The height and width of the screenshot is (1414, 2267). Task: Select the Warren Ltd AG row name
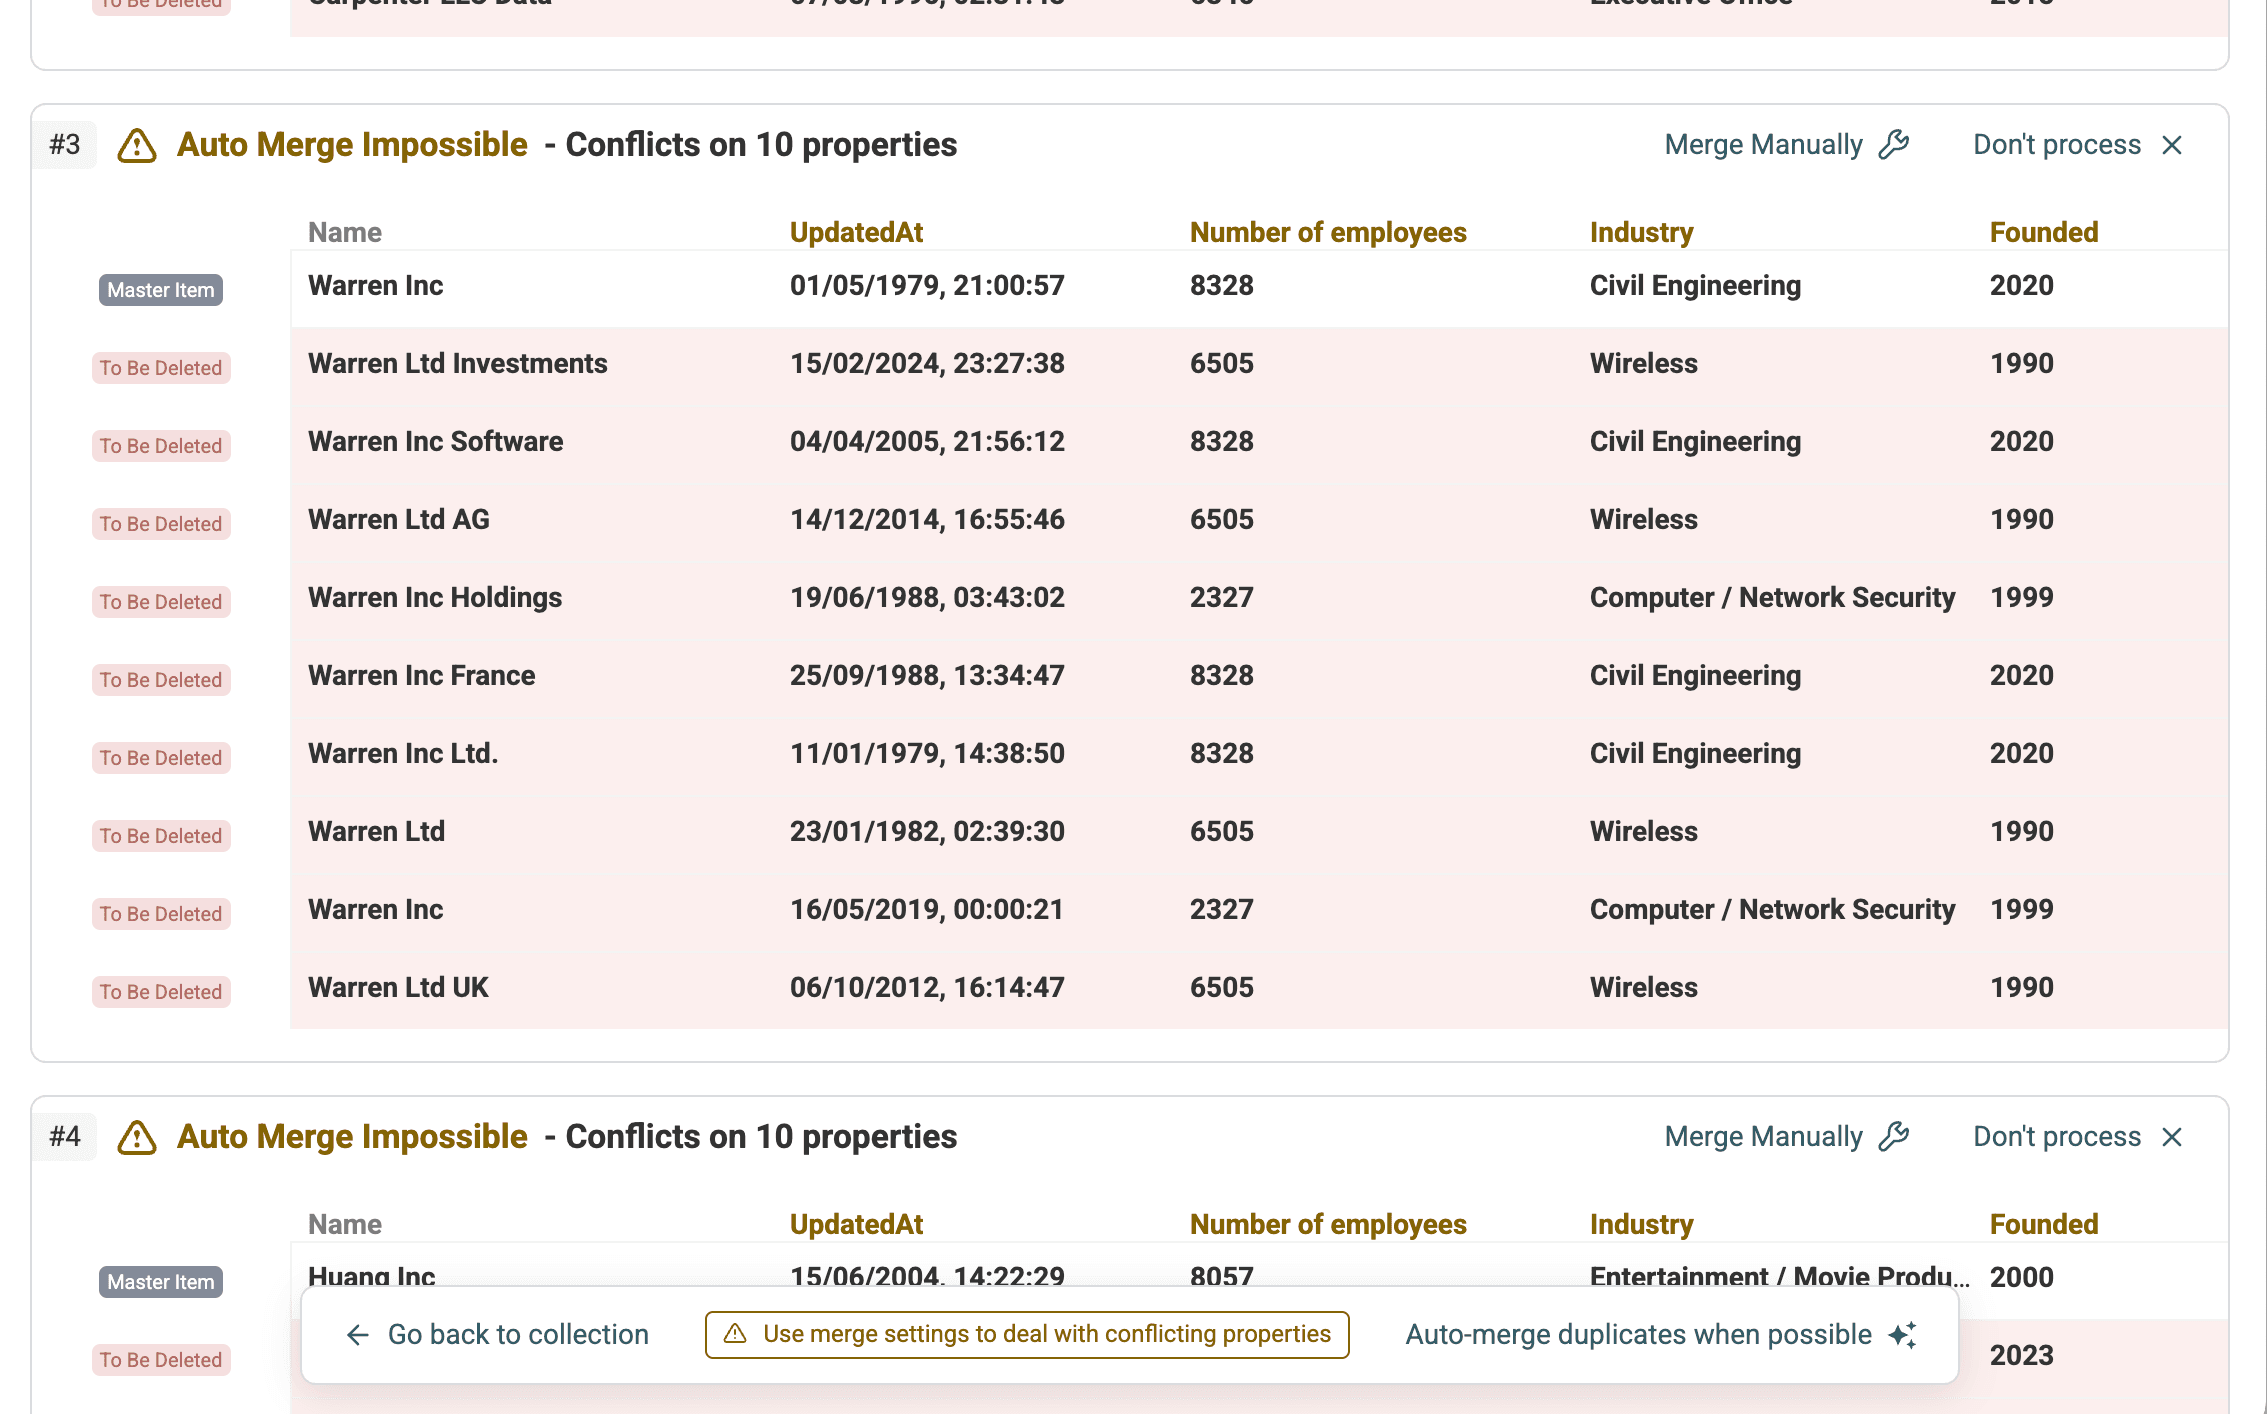[399, 520]
